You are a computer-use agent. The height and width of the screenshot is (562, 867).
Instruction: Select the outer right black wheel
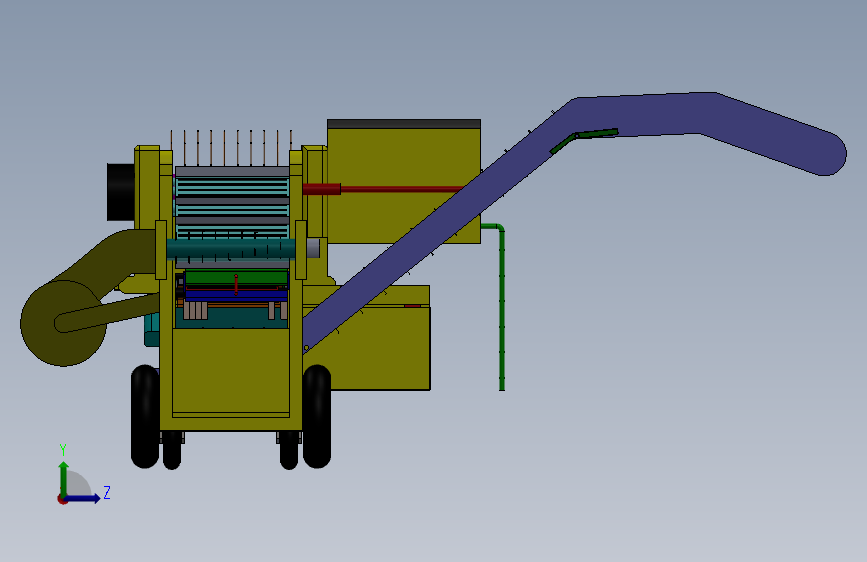click(x=317, y=416)
